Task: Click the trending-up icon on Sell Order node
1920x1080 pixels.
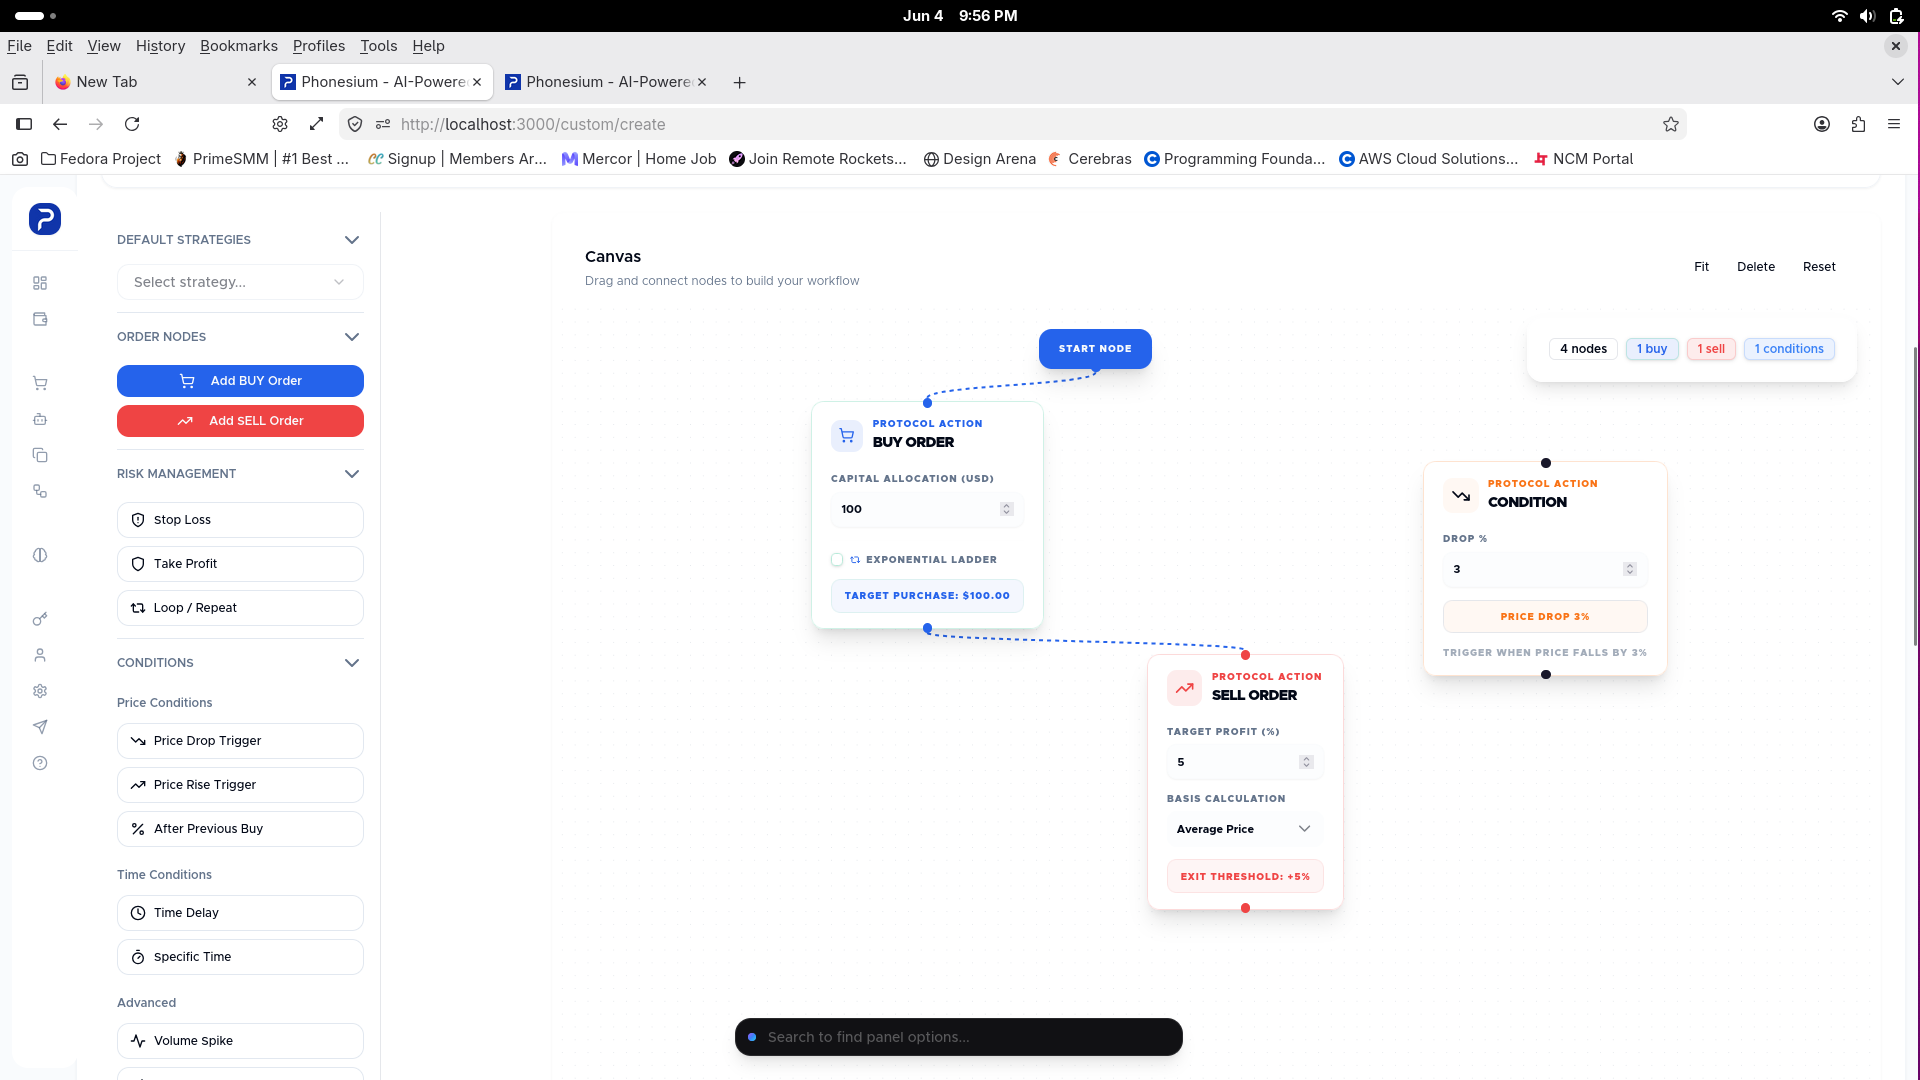Action: coord(1184,688)
